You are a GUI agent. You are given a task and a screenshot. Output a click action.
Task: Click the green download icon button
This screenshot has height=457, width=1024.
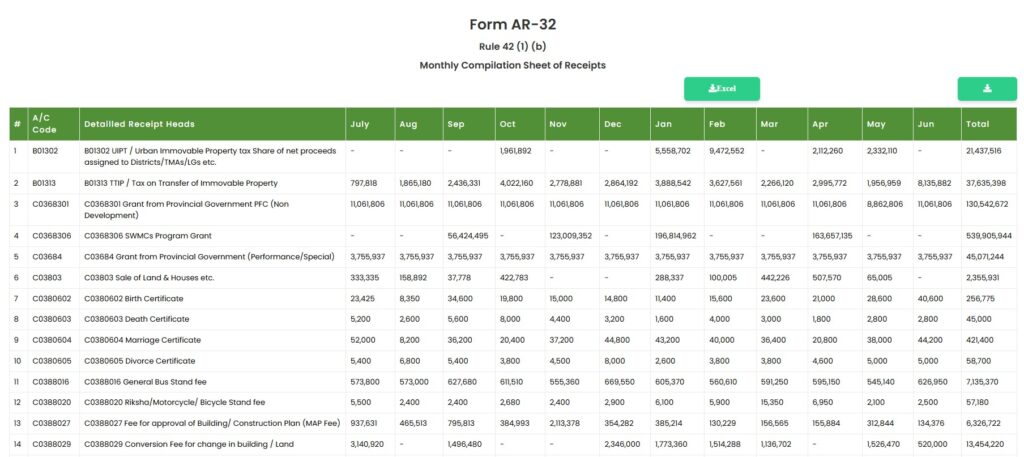point(987,89)
